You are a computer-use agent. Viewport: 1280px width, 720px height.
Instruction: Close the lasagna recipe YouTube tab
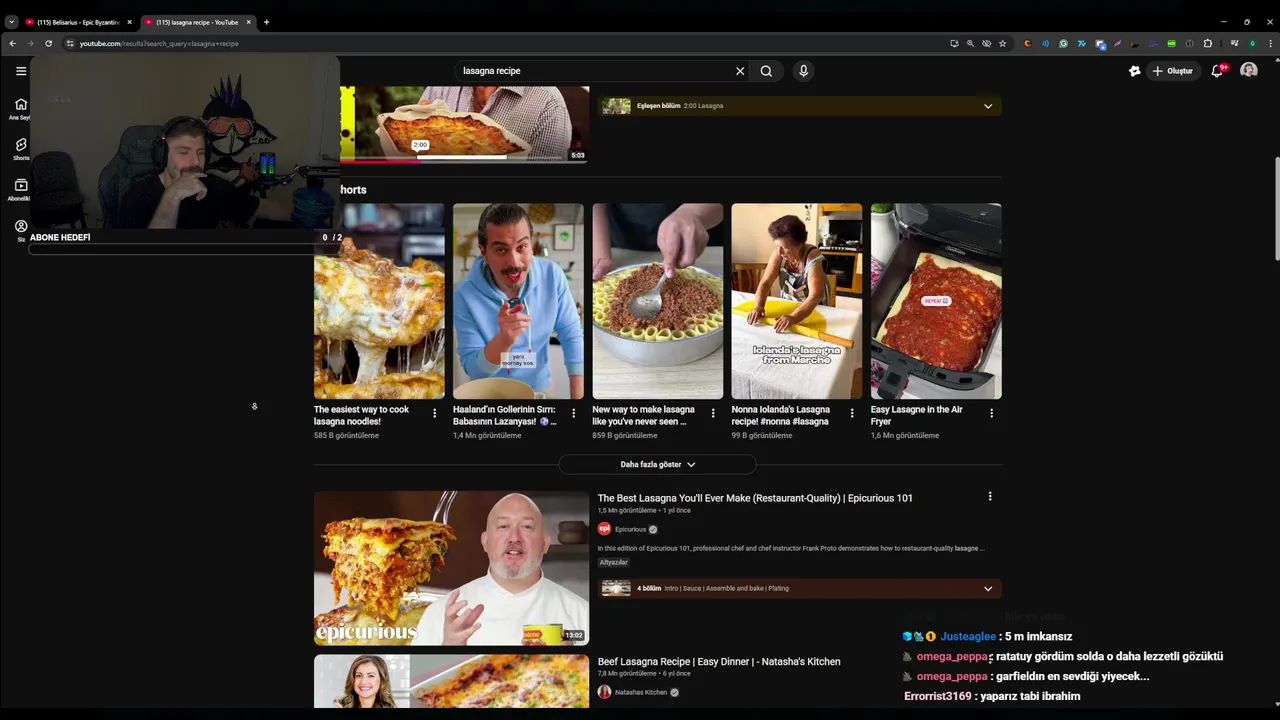(248, 22)
